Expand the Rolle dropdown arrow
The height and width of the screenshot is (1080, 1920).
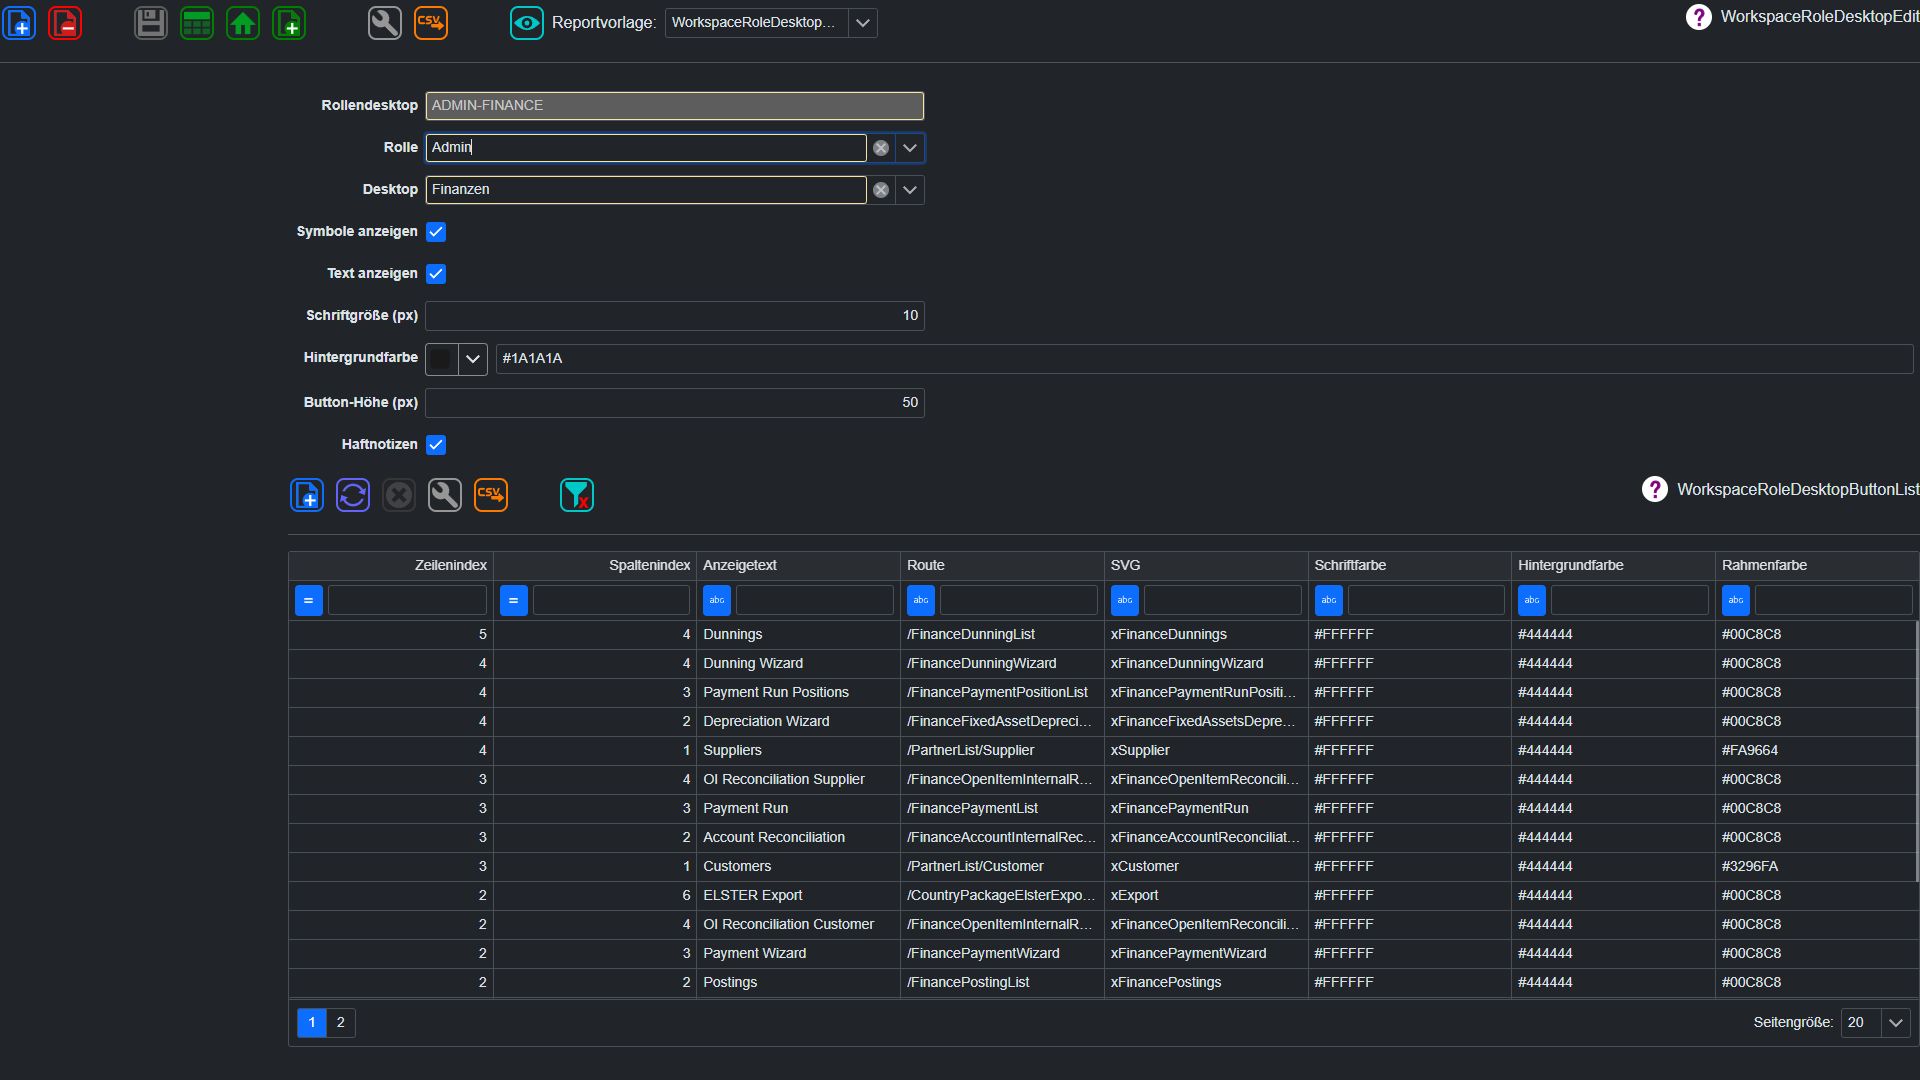click(910, 148)
